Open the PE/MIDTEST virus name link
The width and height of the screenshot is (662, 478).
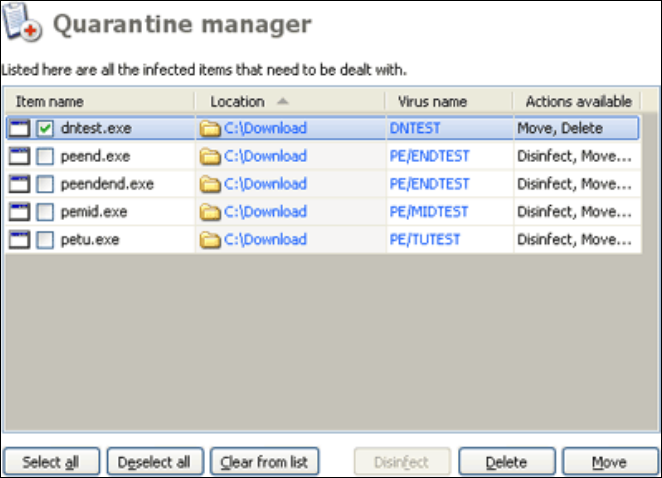pyautogui.click(x=430, y=212)
